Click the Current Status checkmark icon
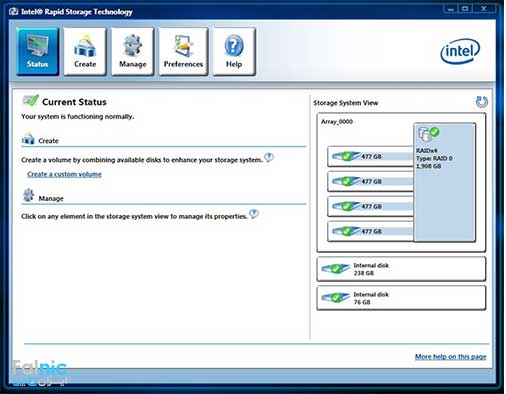Viewport: 506px width, 394px height. click(30, 100)
